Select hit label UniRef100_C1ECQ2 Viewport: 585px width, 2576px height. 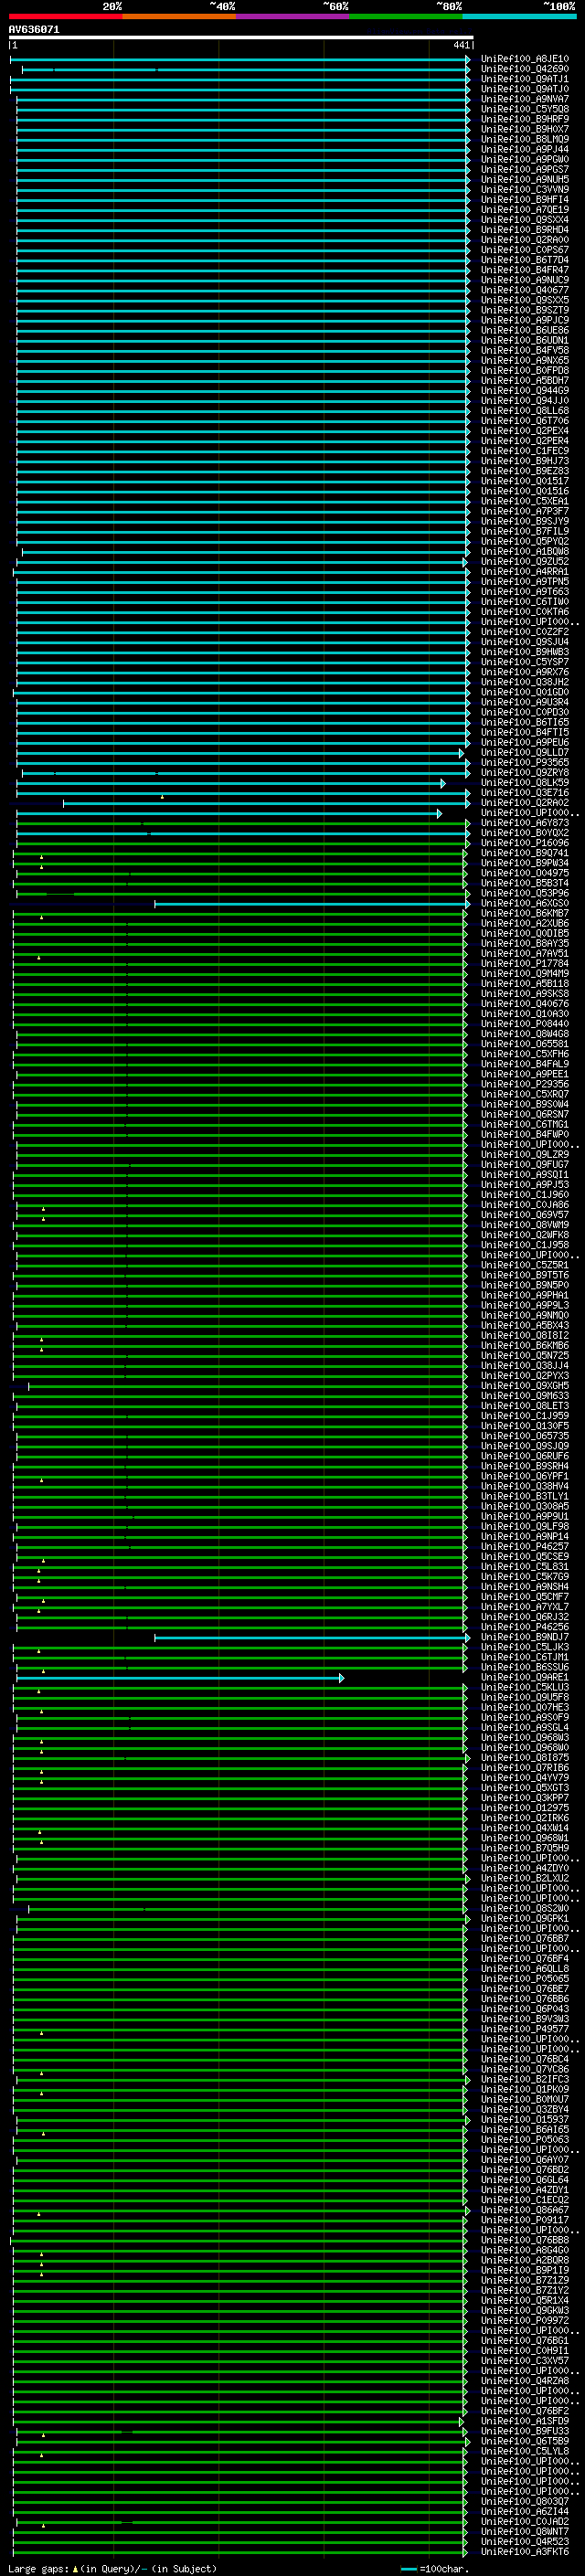525,2200
